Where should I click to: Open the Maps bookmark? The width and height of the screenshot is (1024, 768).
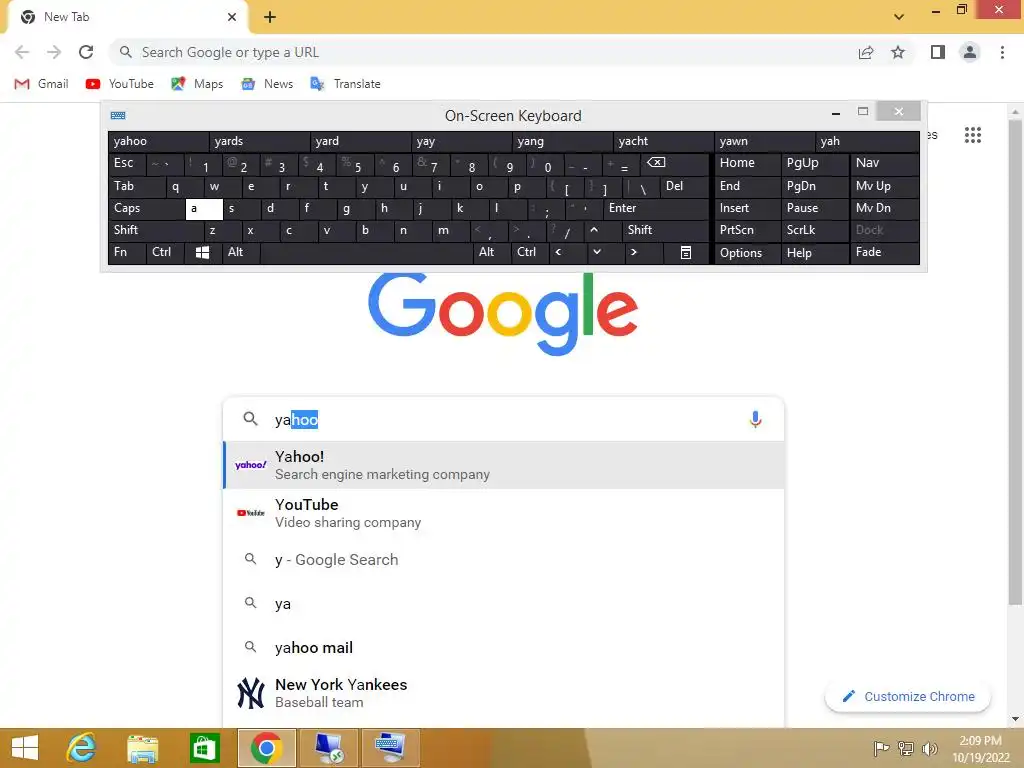point(197,84)
